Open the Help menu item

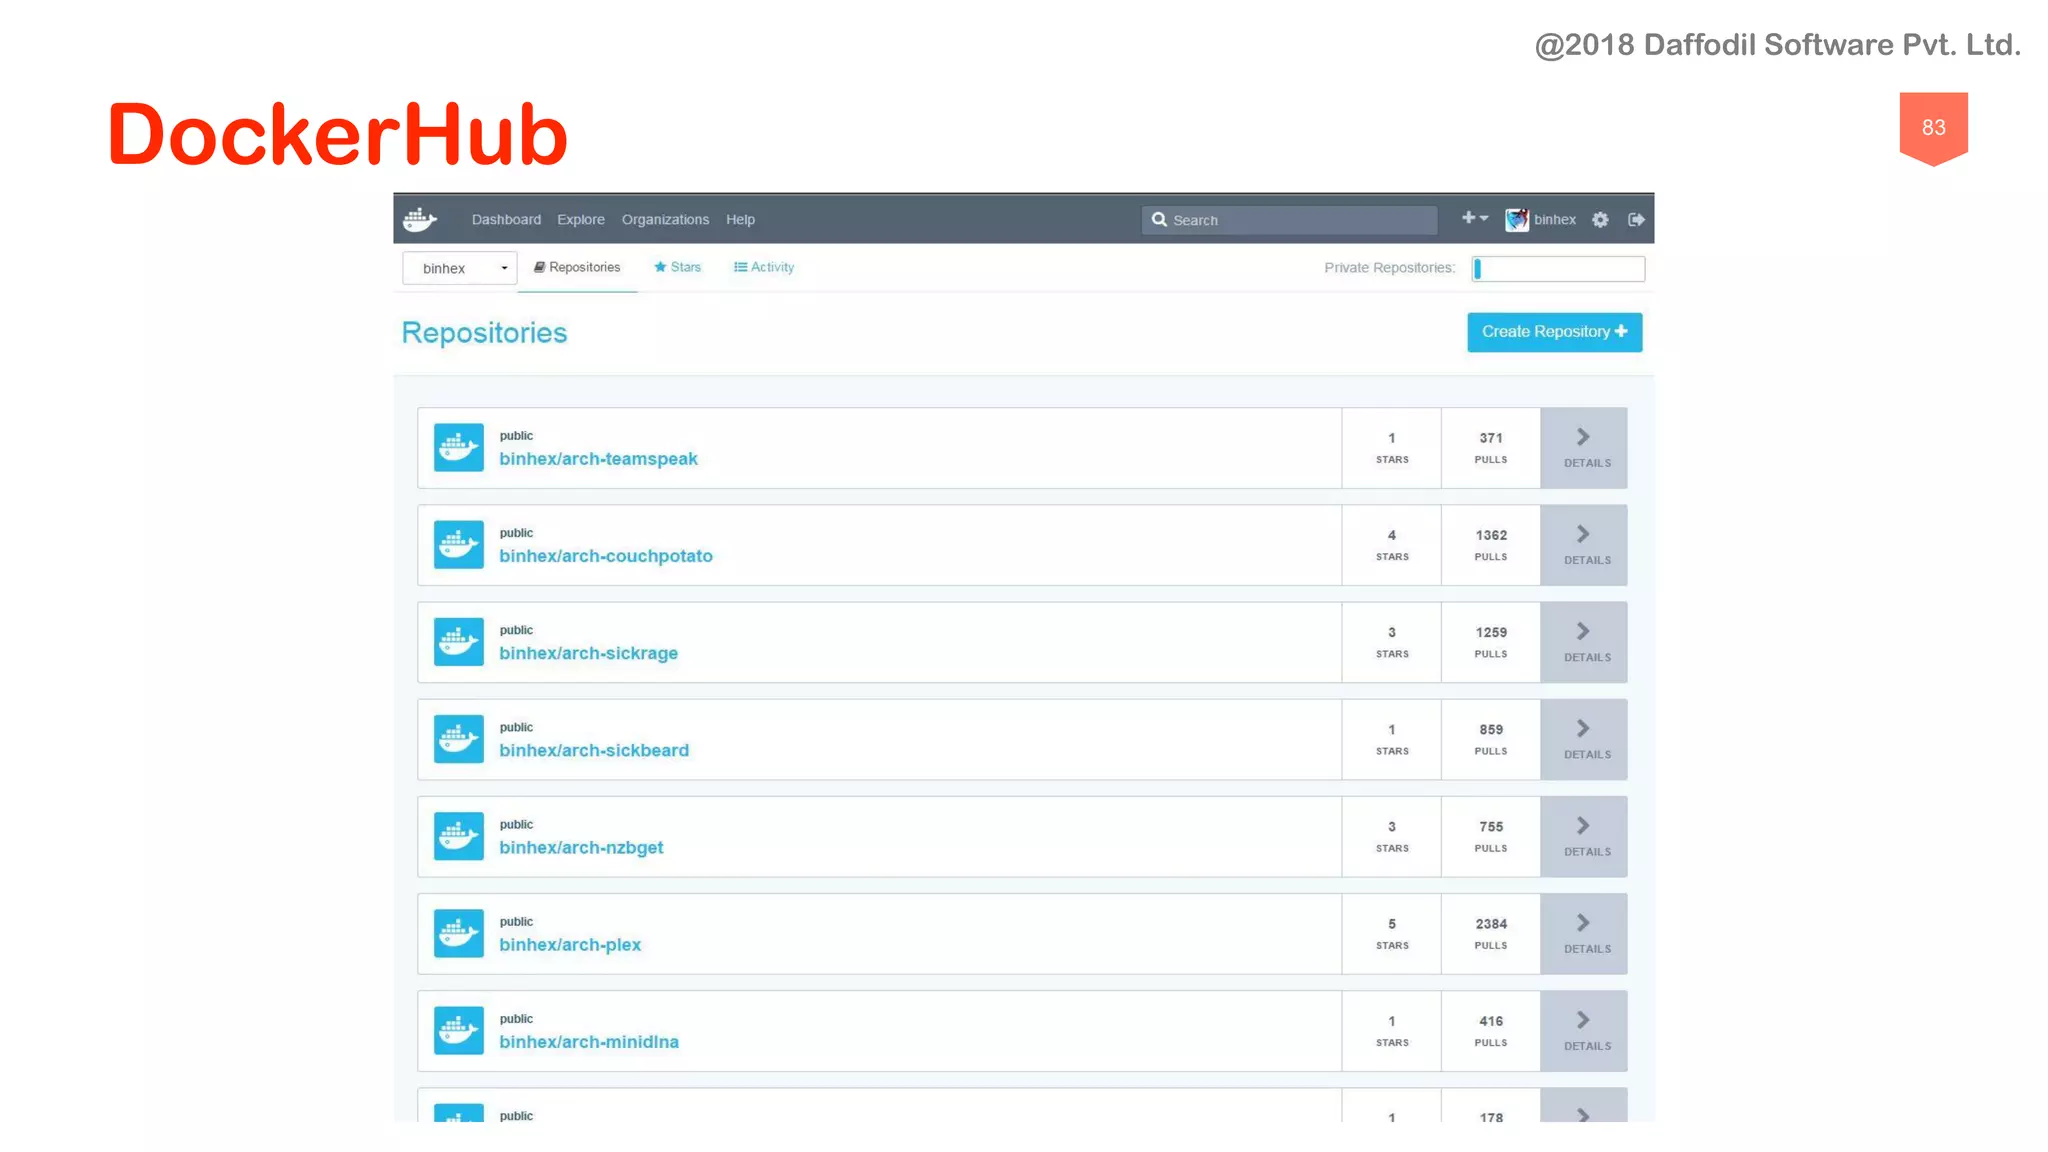coord(740,220)
